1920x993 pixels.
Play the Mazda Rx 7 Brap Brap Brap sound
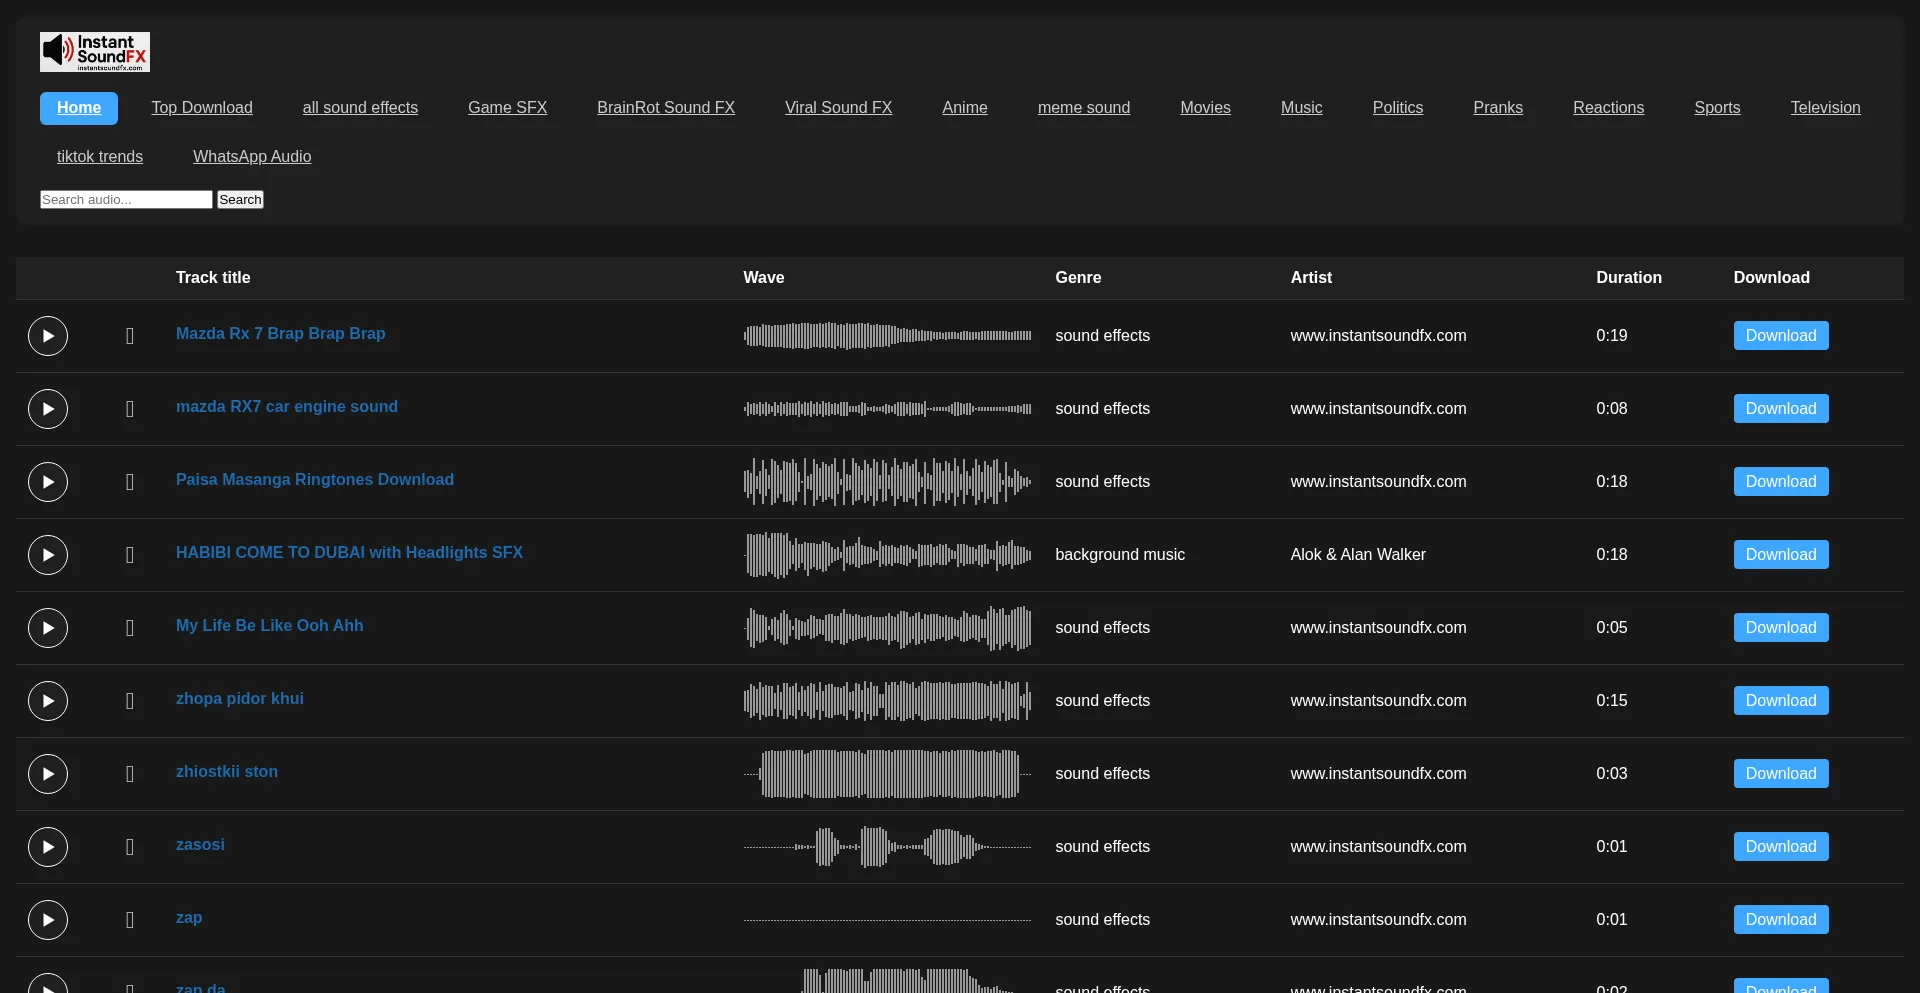46,336
